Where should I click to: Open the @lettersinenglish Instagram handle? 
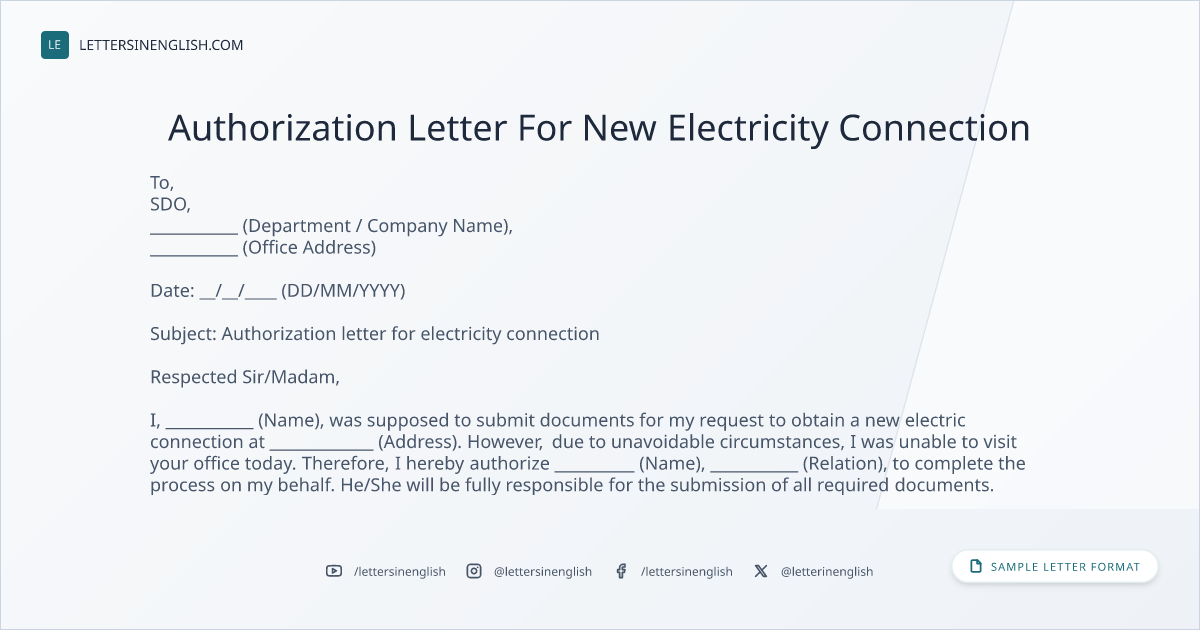(x=543, y=571)
